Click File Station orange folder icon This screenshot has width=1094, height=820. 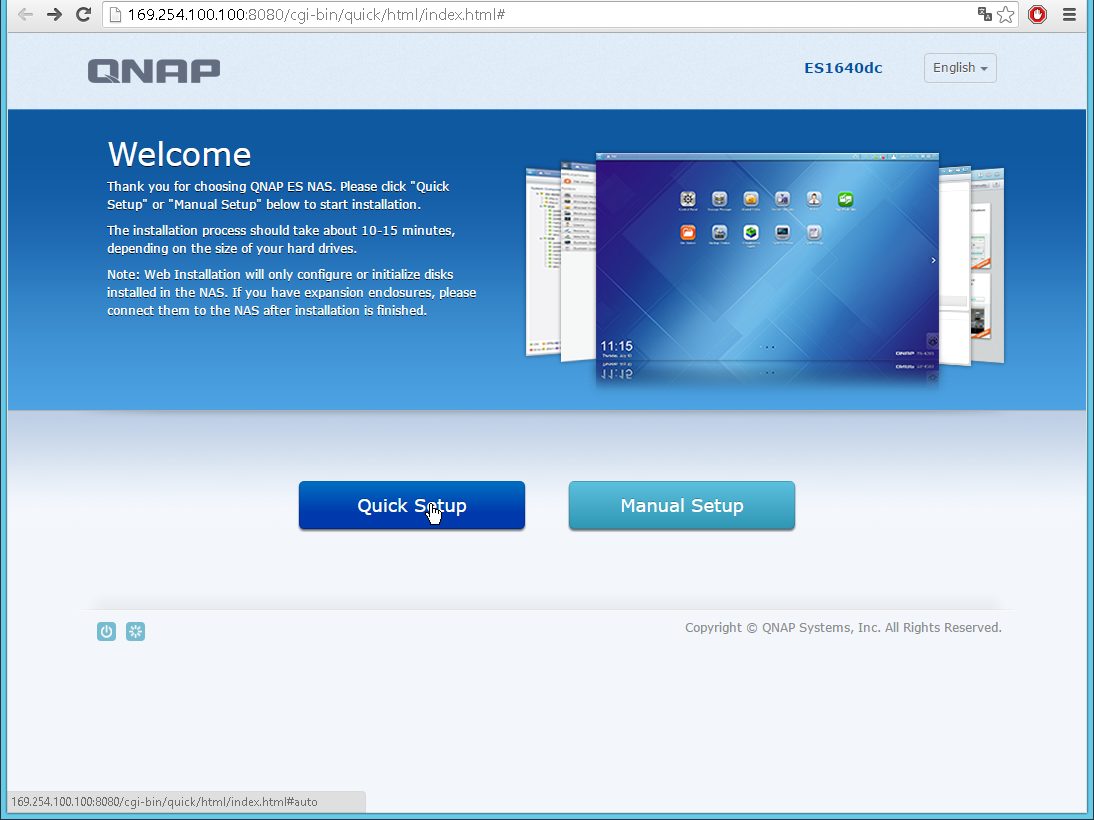pos(688,233)
